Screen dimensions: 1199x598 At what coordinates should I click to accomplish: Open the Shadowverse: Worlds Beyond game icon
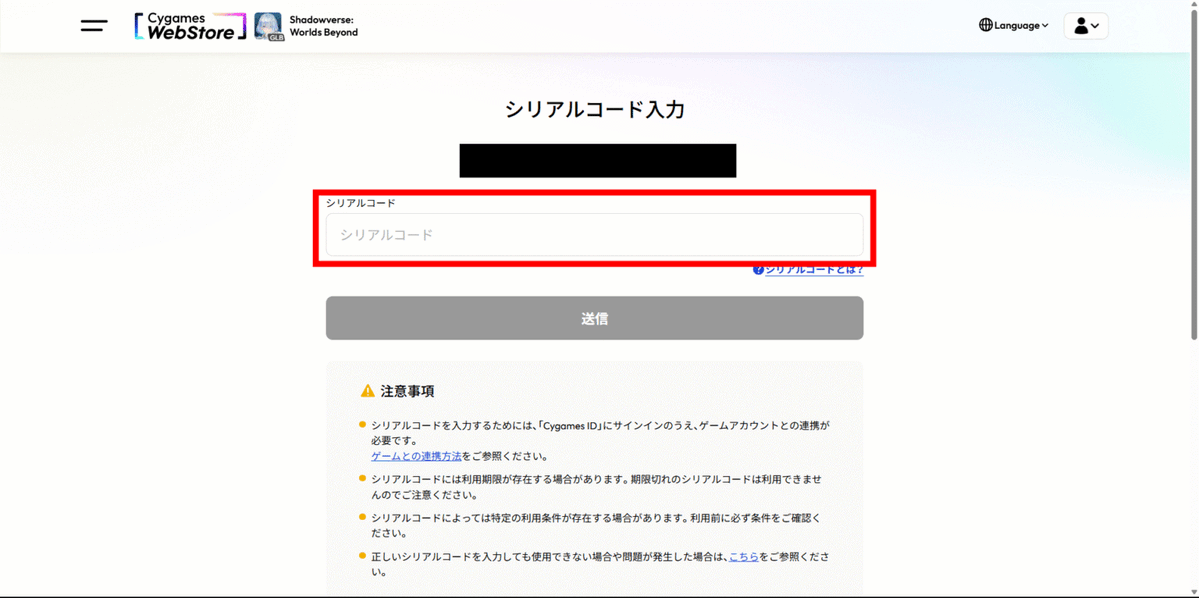pos(268,26)
